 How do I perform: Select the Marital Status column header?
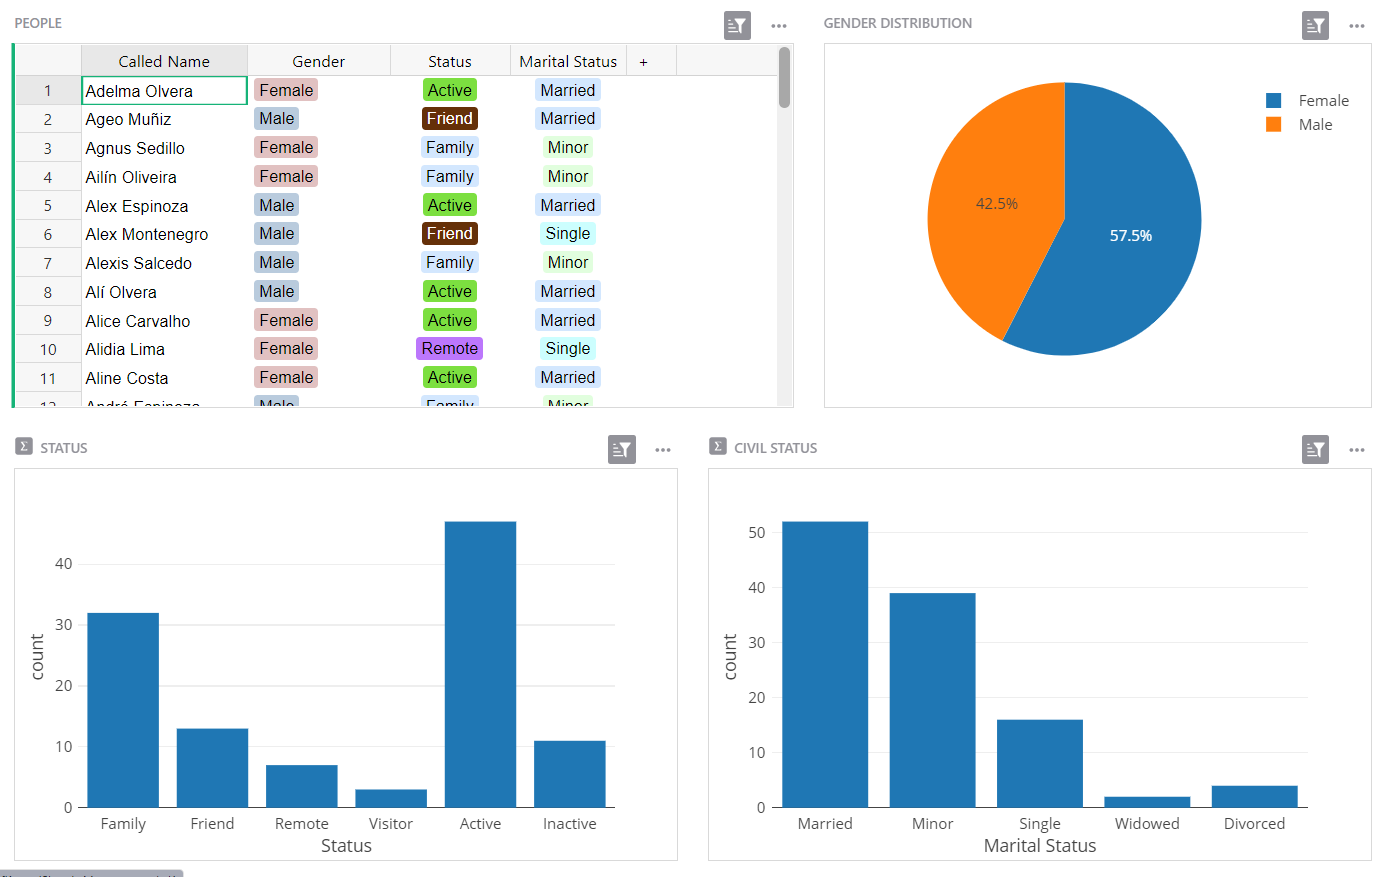[x=568, y=62]
